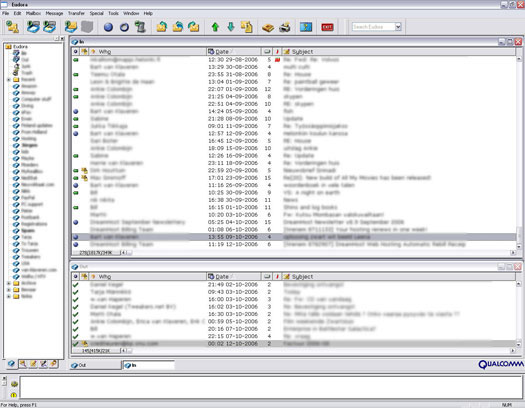Open the Tools menu

(114, 13)
